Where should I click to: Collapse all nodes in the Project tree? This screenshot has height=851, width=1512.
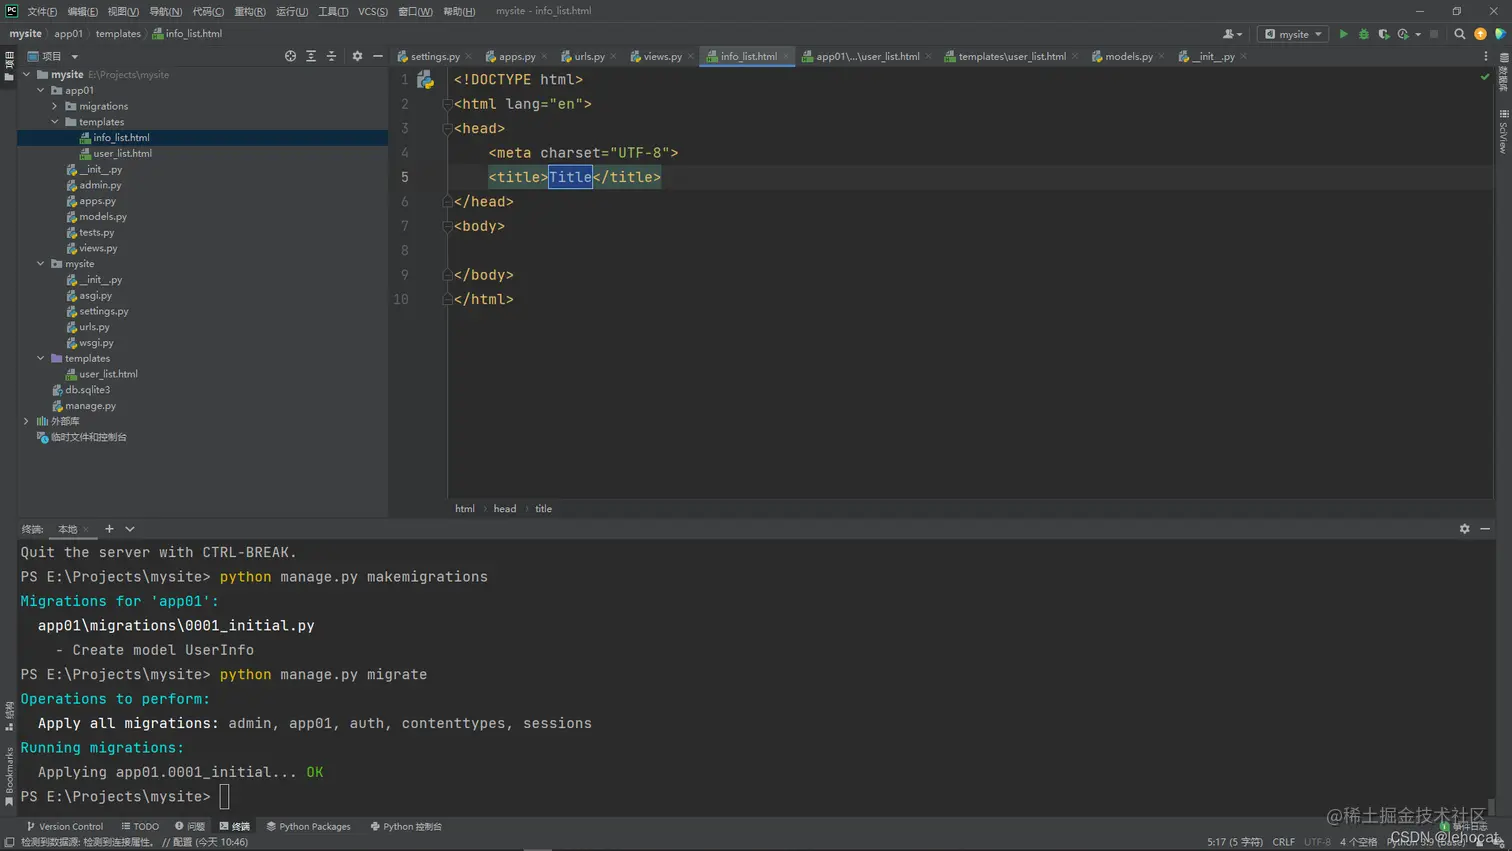pos(331,56)
